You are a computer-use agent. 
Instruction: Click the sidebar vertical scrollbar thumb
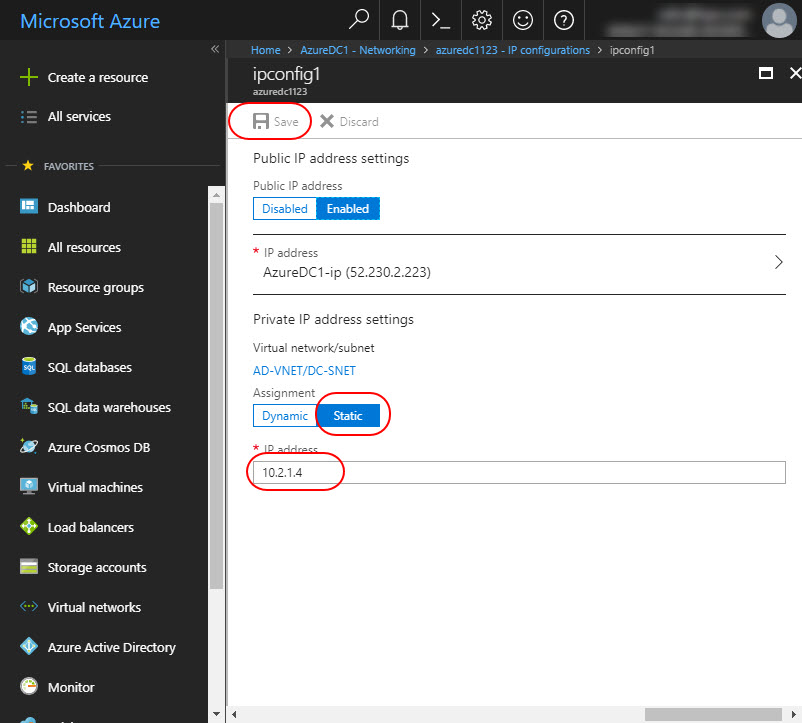click(216, 396)
